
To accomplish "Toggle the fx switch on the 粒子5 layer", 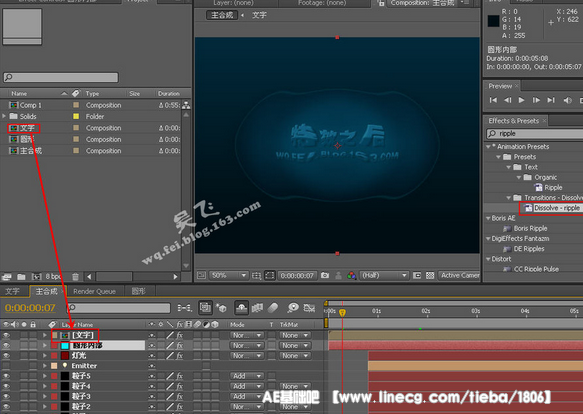I will pos(180,376).
